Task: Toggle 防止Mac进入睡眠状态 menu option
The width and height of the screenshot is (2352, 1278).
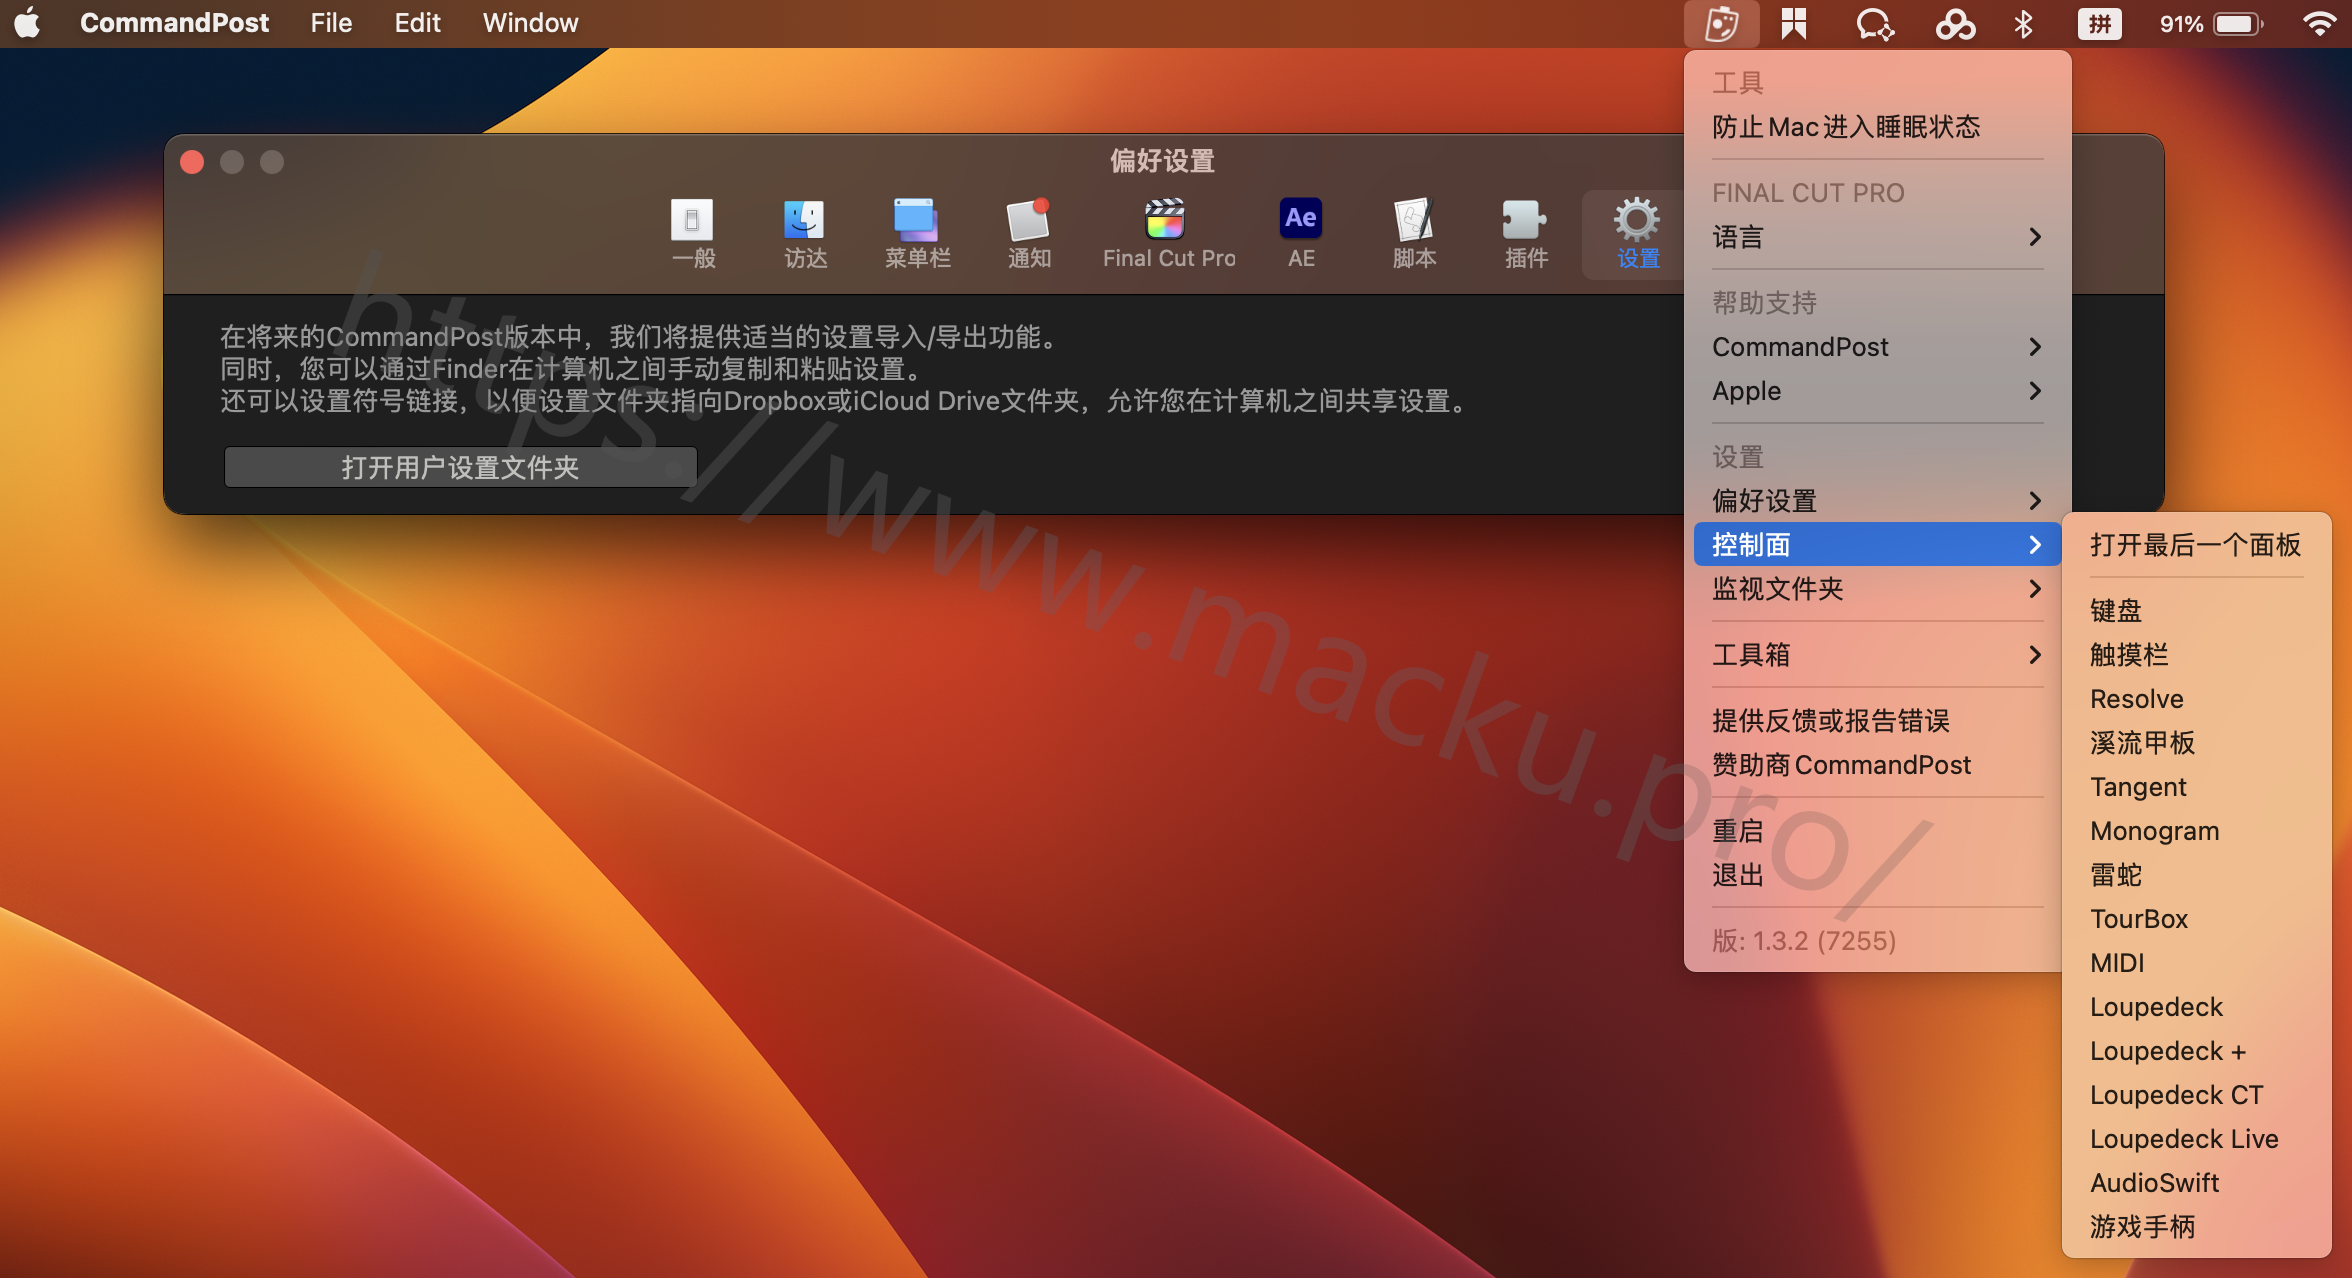Action: (x=1877, y=127)
